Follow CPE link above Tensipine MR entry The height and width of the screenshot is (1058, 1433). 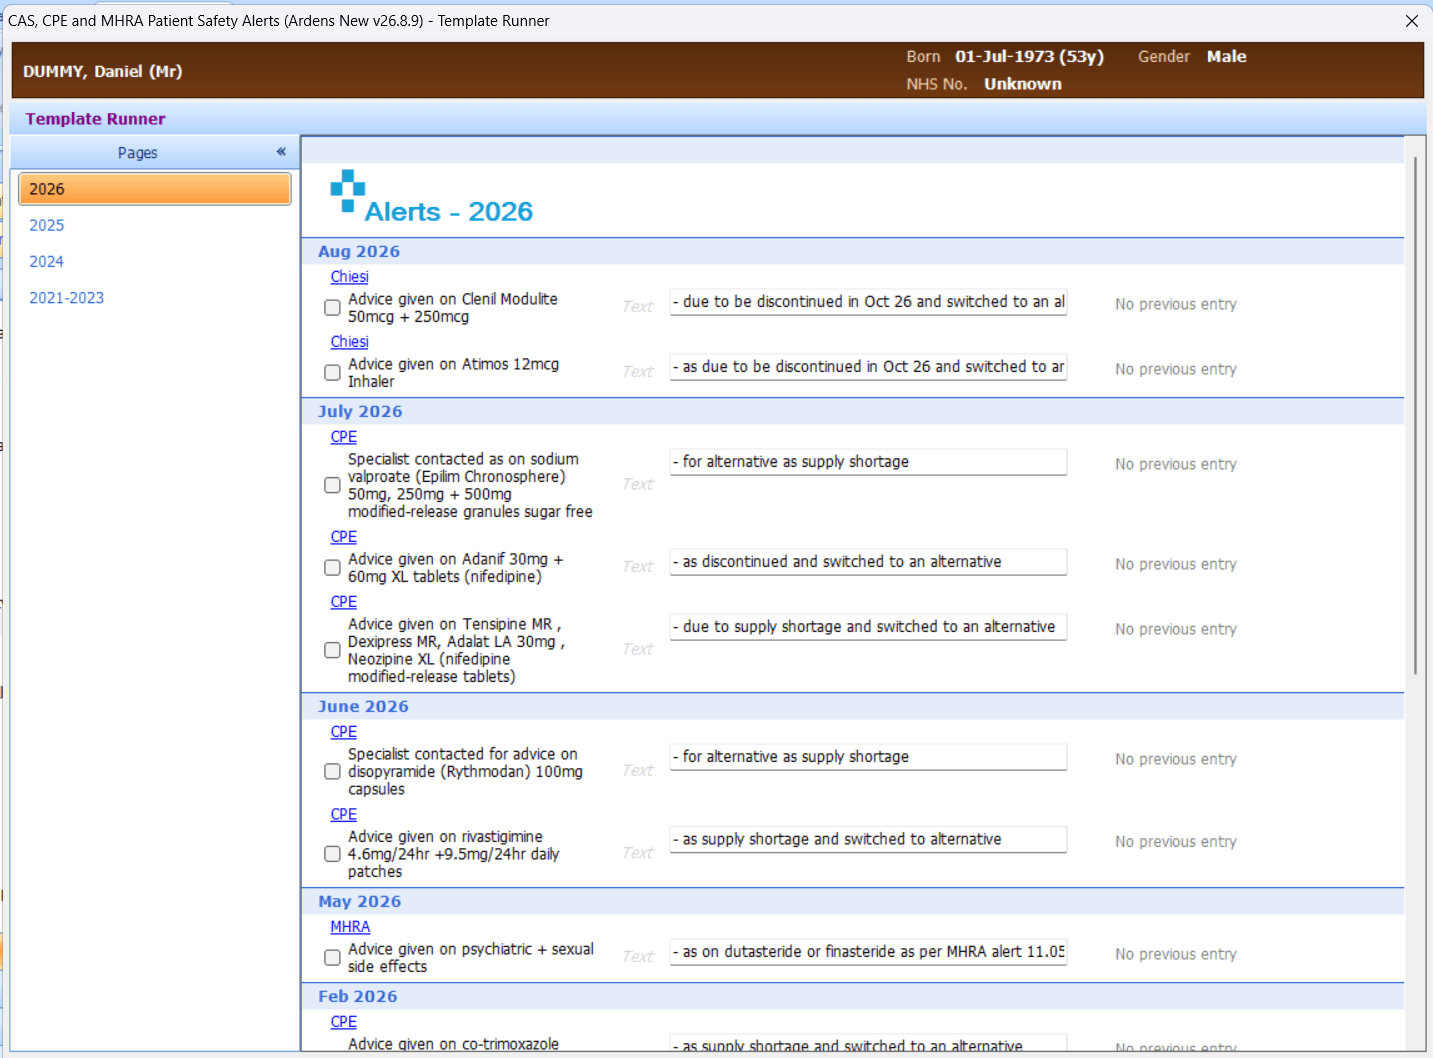point(344,602)
